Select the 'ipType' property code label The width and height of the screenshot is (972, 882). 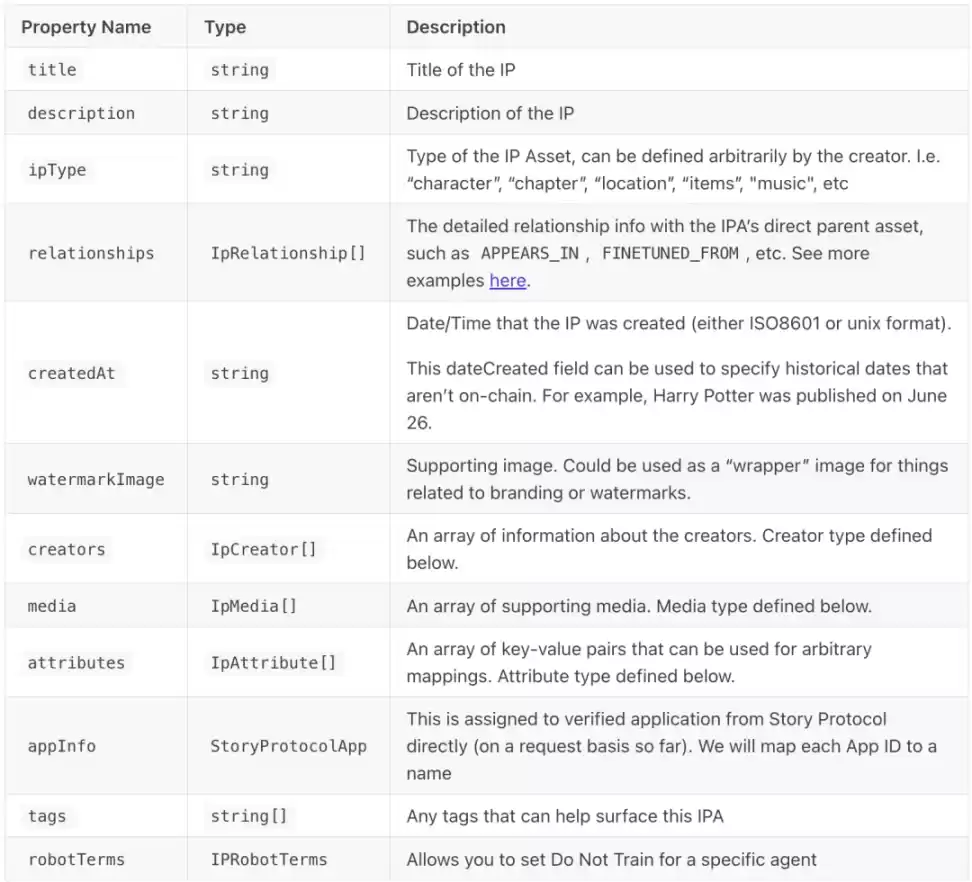coord(57,170)
